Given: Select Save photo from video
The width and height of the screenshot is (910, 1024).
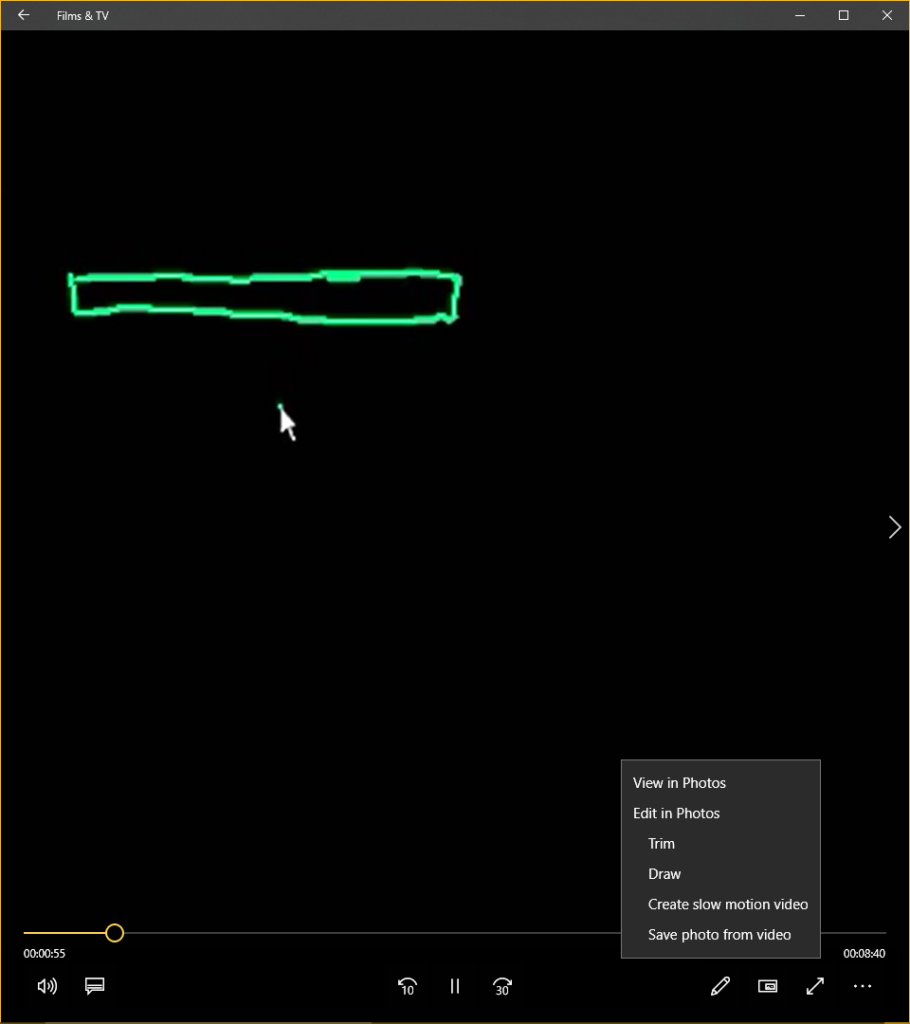Looking at the screenshot, I should (719, 935).
